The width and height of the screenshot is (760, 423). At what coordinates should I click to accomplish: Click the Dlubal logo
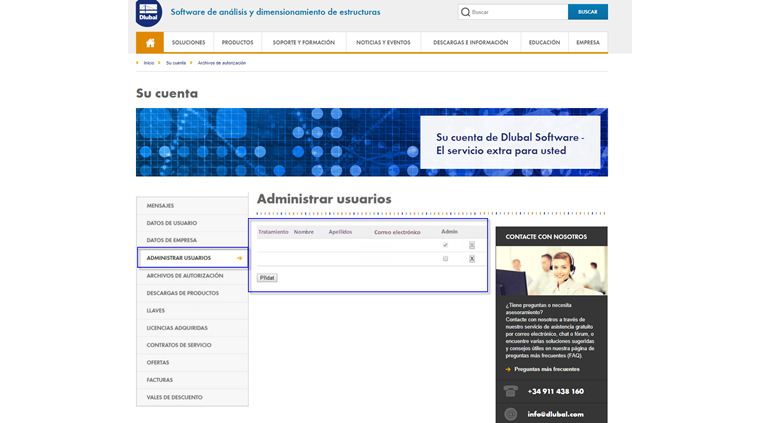(x=149, y=13)
